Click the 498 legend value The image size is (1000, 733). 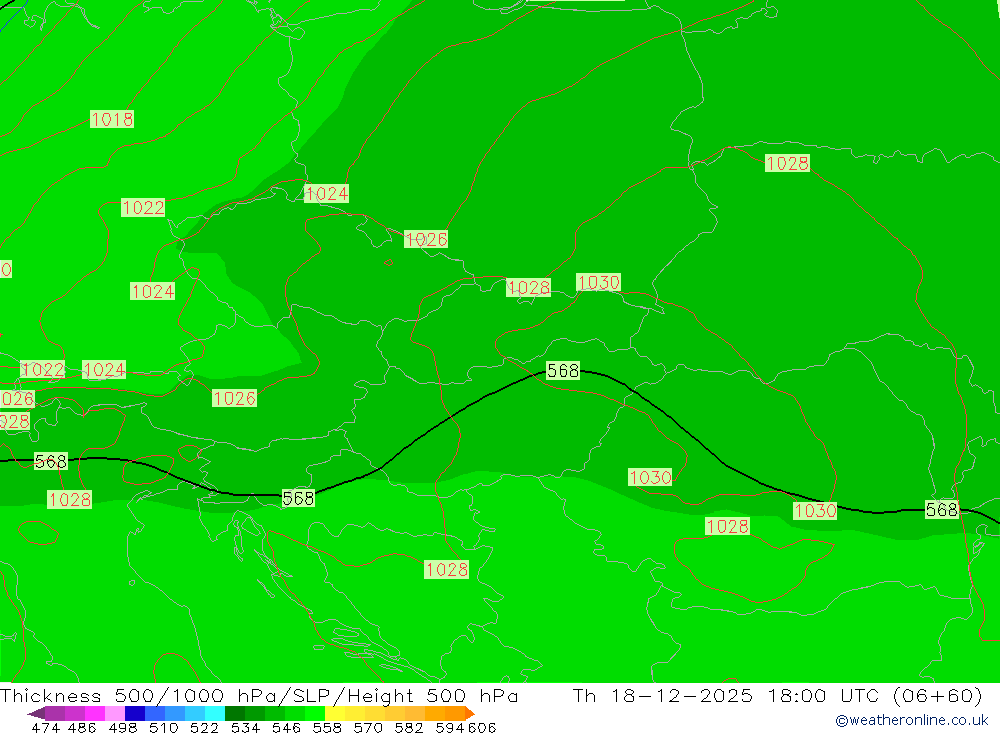coord(123,727)
